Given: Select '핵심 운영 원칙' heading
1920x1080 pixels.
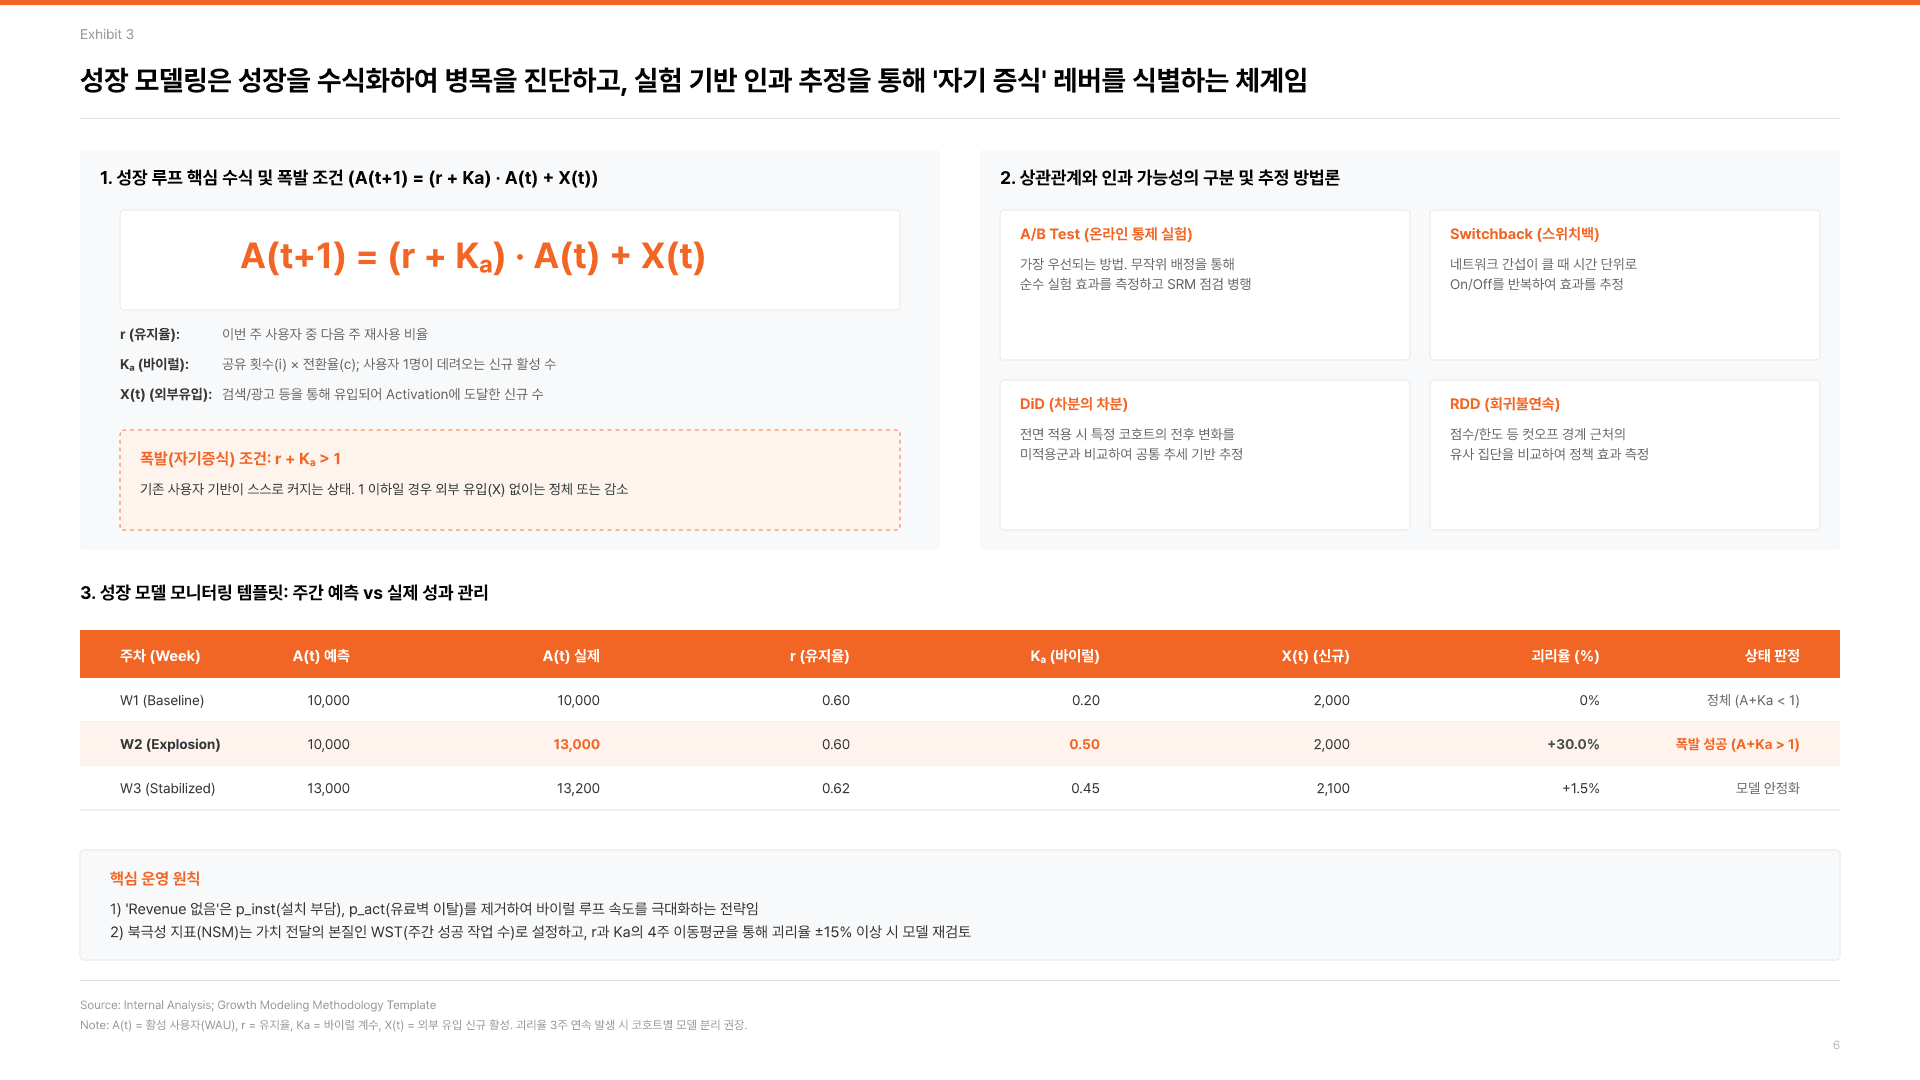Looking at the screenshot, I should 155,878.
